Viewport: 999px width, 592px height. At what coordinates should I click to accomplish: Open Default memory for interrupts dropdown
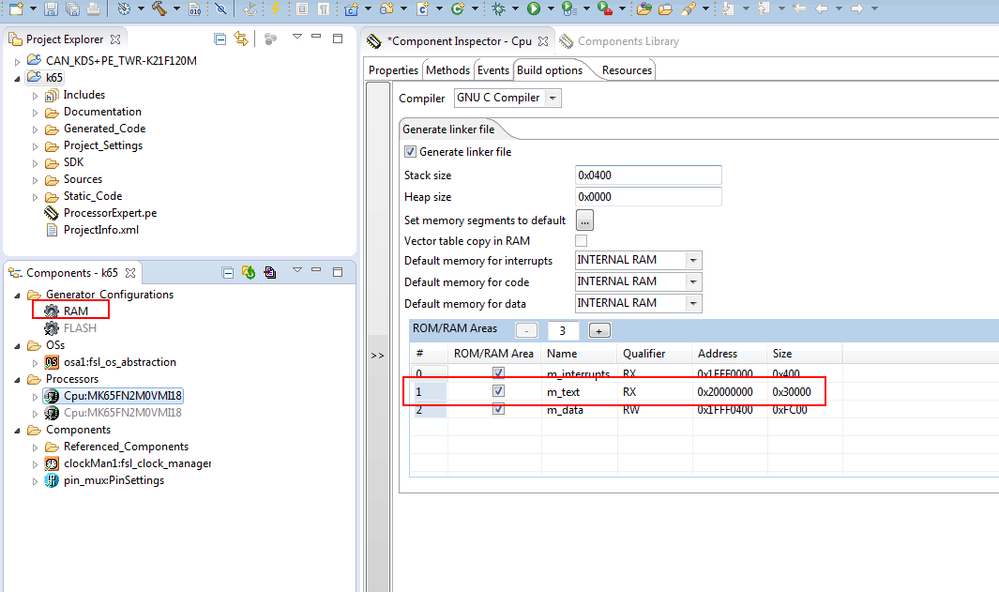pos(693,260)
